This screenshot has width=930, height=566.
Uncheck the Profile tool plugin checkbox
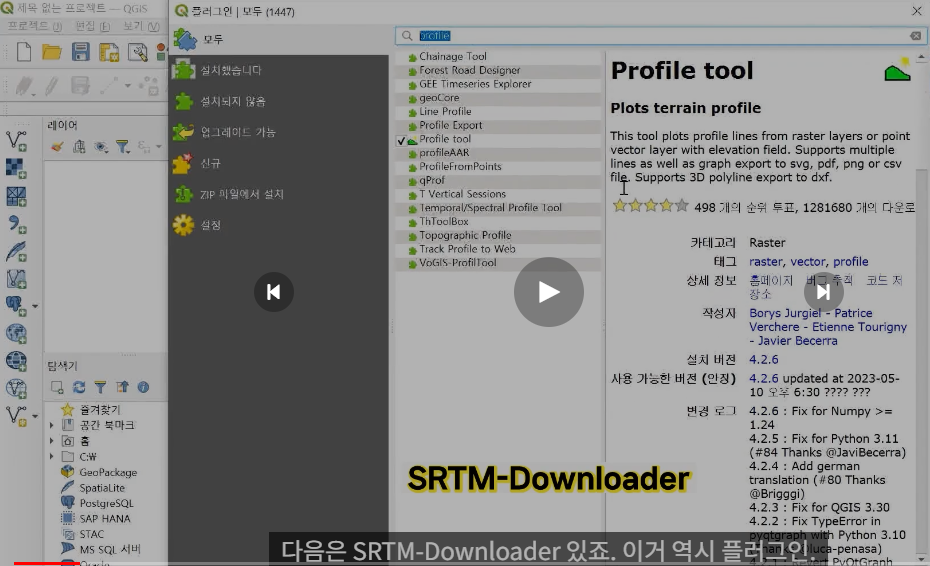coord(402,141)
